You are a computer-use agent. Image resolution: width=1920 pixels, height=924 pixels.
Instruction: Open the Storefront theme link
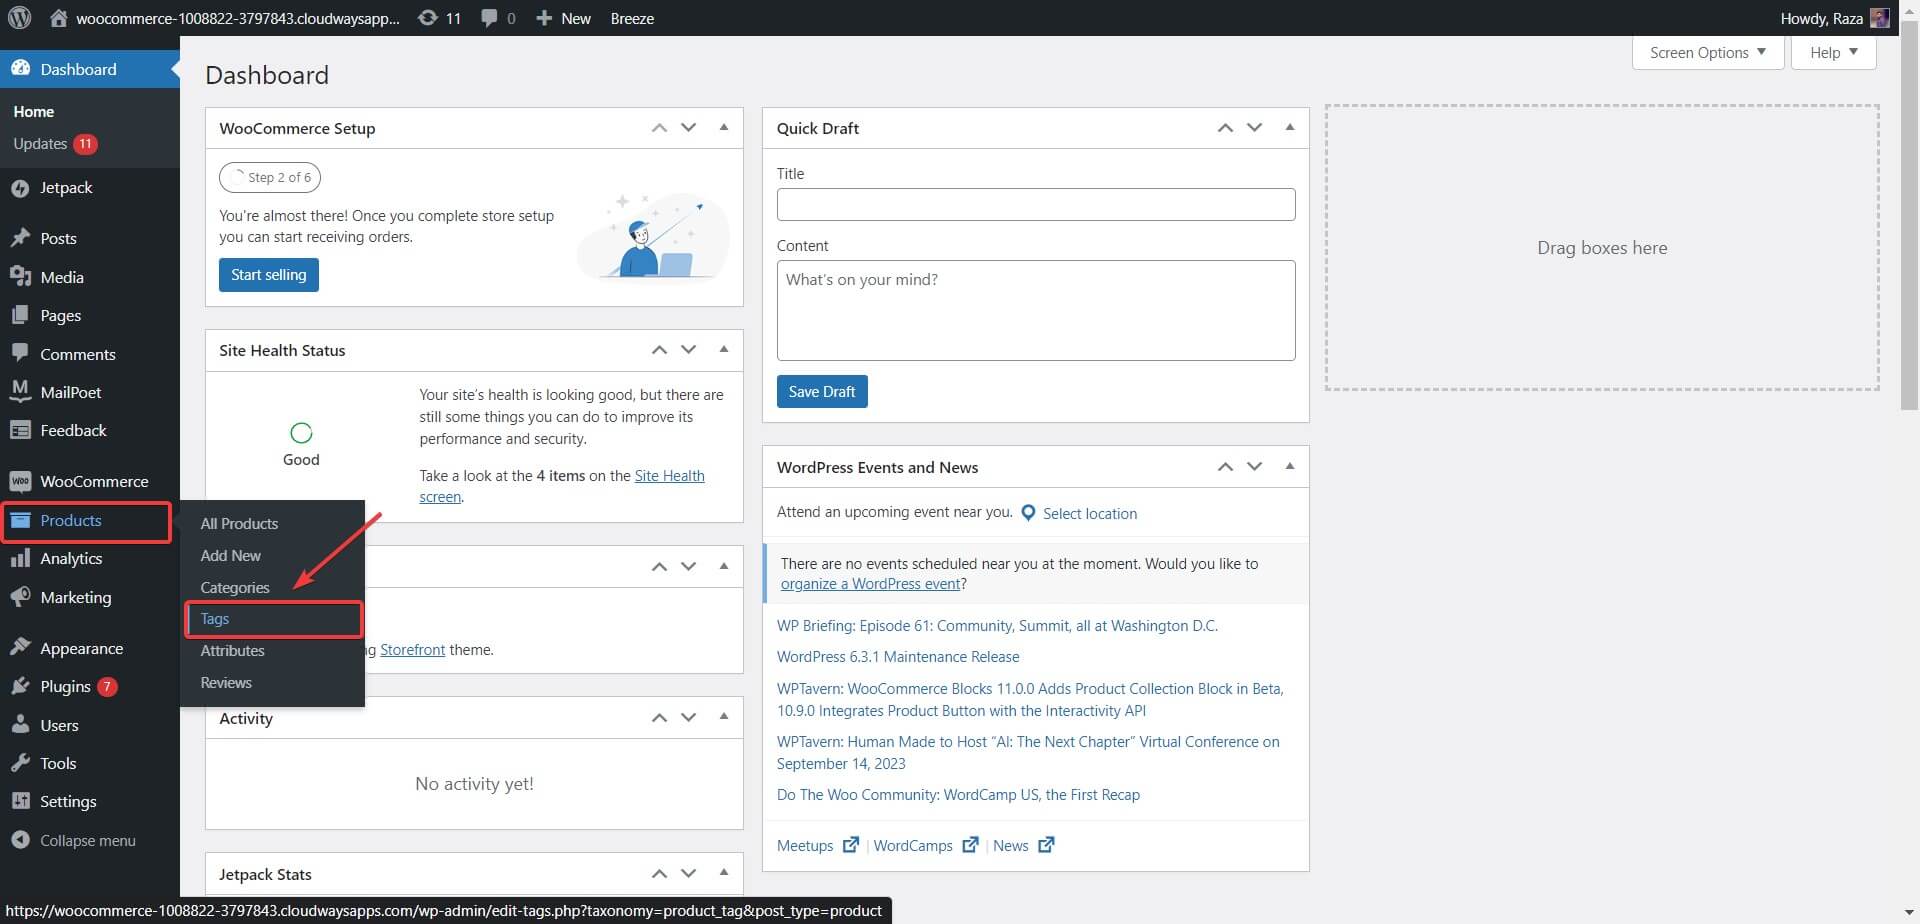point(412,650)
